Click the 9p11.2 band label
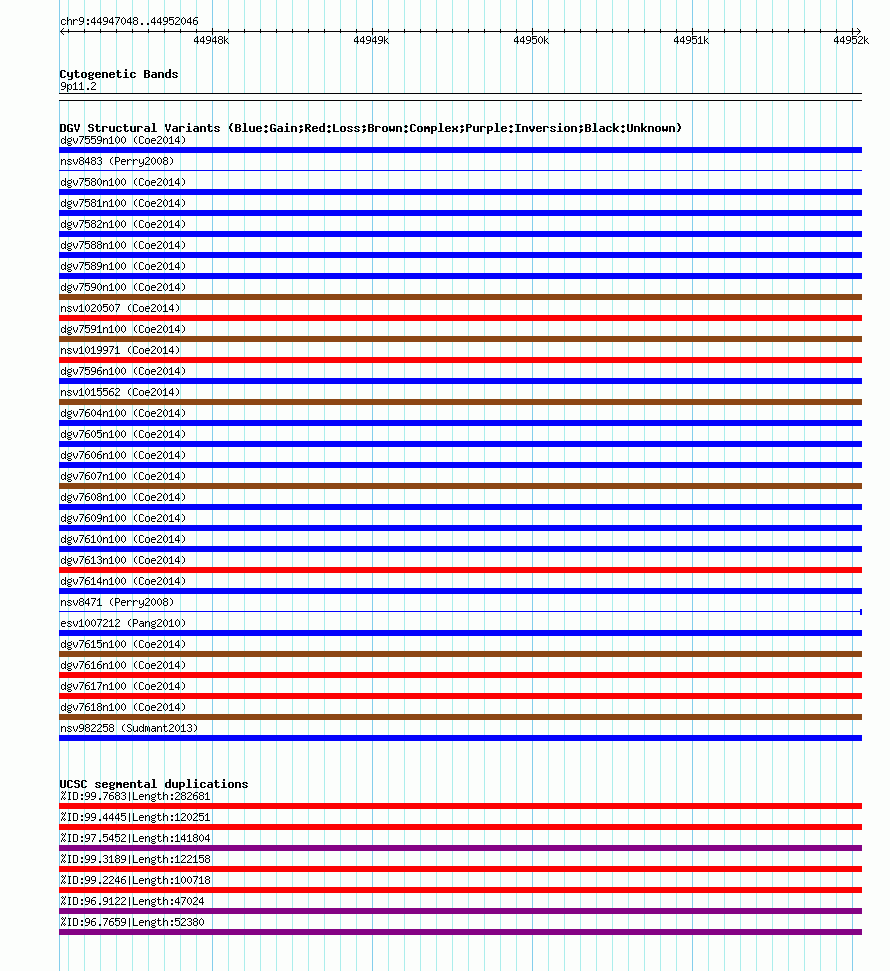The width and height of the screenshot is (890, 971). [78, 86]
